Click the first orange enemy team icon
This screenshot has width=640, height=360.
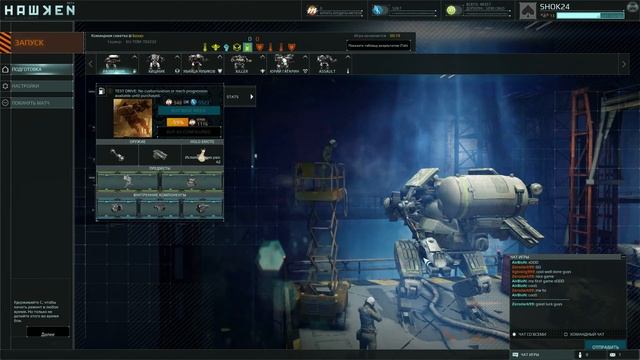tap(260, 47)
